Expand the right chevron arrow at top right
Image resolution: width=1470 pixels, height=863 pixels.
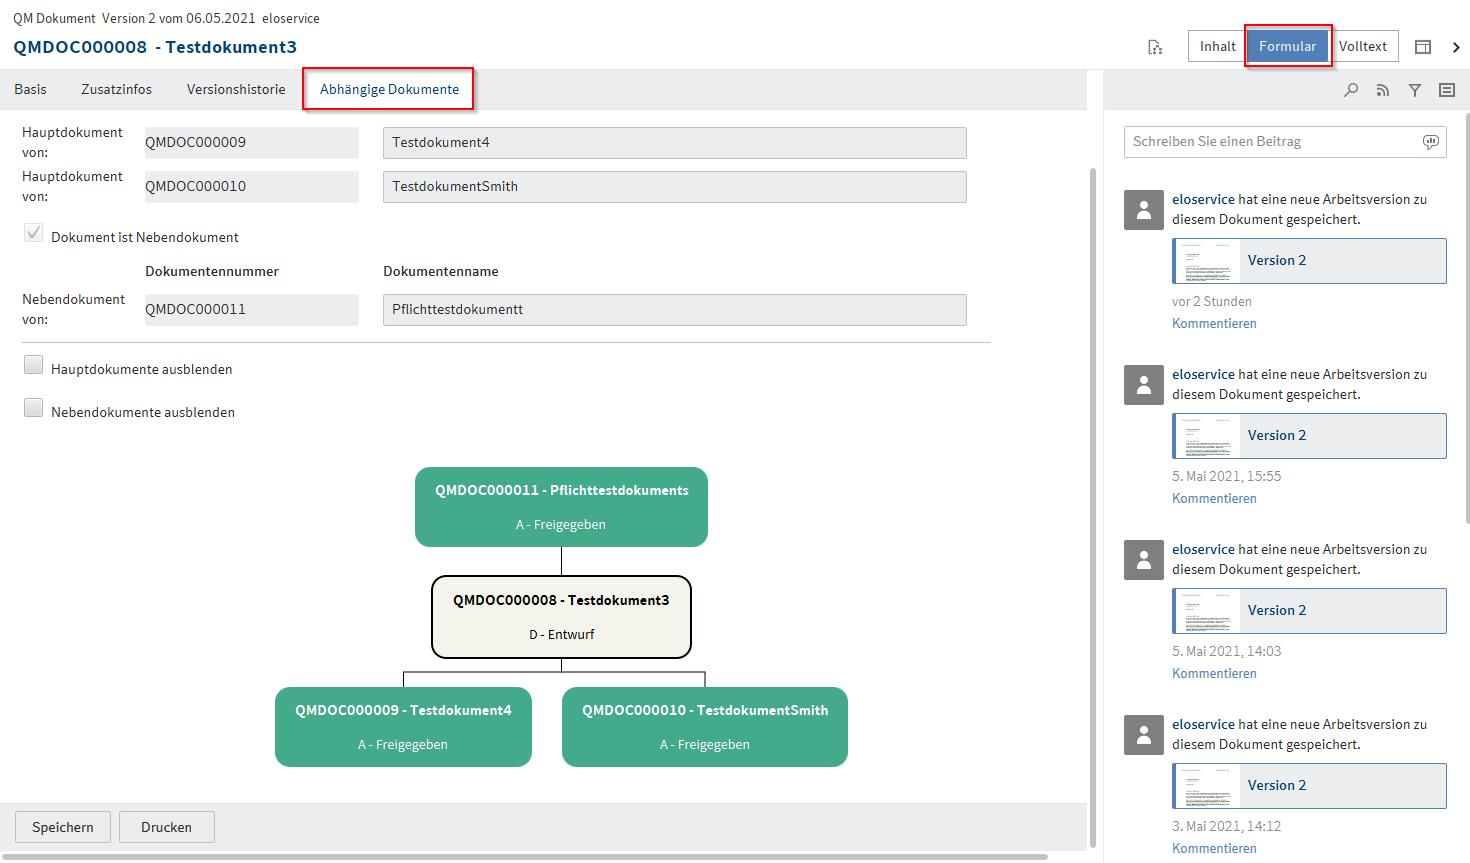point(1456,47)
